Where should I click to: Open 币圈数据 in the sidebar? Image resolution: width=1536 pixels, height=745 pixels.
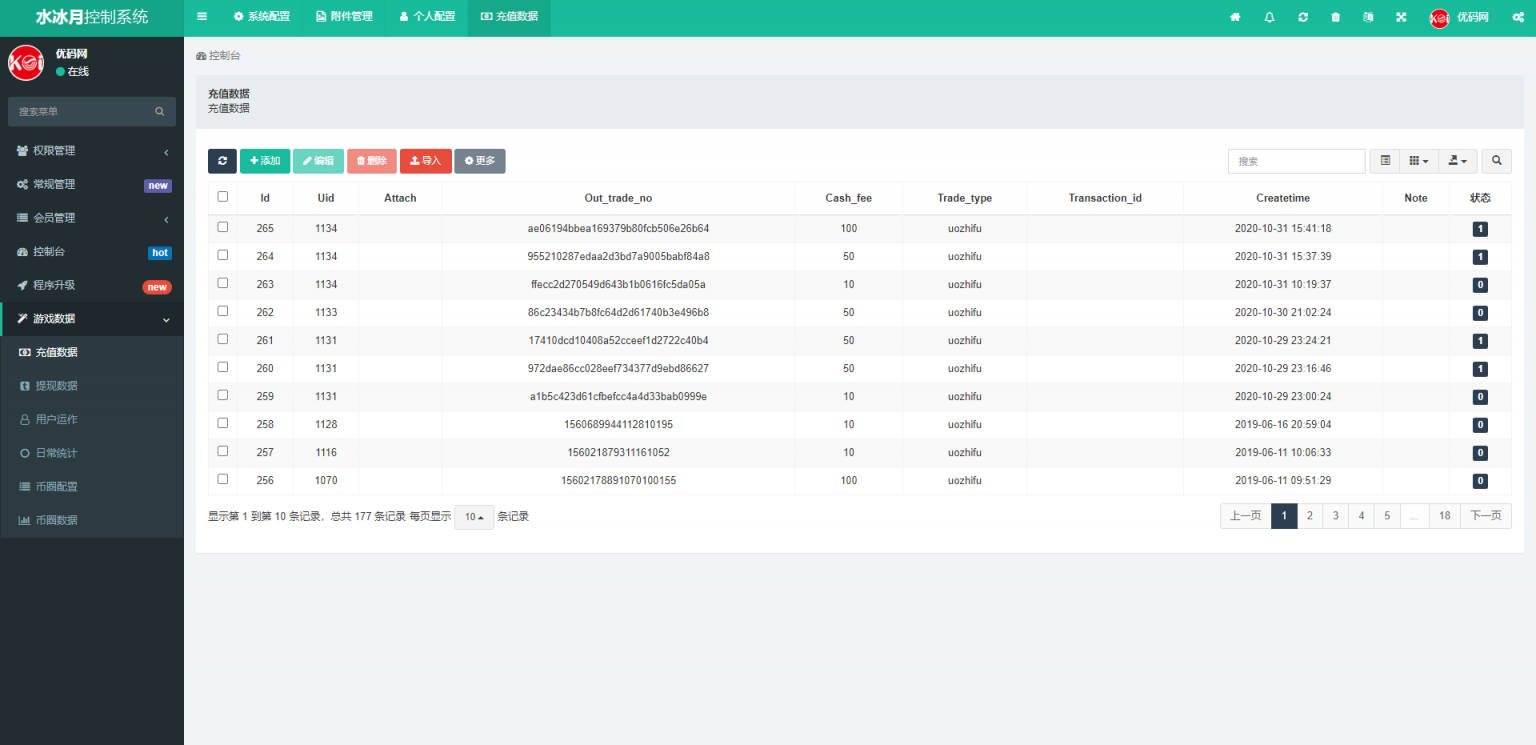(92, 520)
